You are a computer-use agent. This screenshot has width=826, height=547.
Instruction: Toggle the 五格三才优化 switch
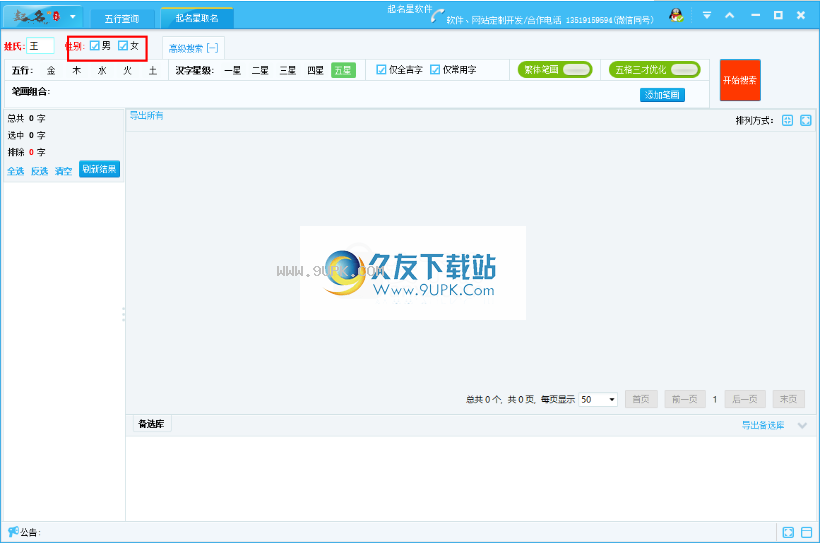(655, 70)
